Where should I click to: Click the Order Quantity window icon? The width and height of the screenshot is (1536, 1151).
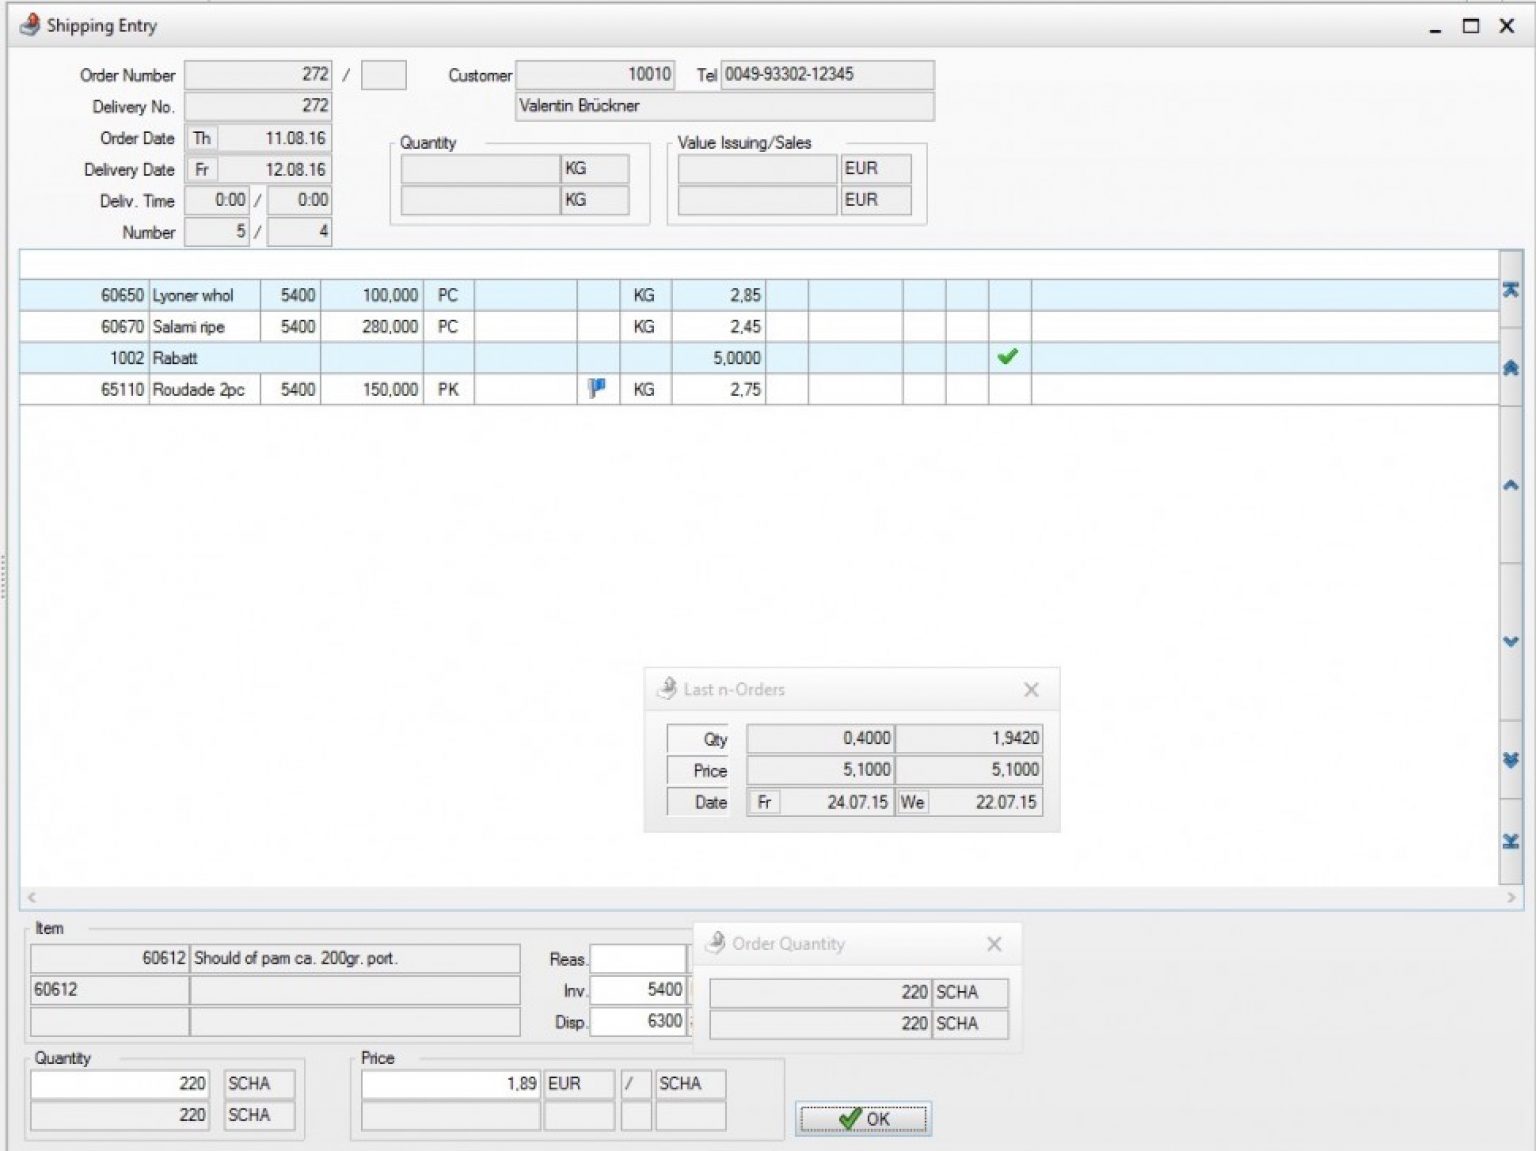tap(716, 942)
